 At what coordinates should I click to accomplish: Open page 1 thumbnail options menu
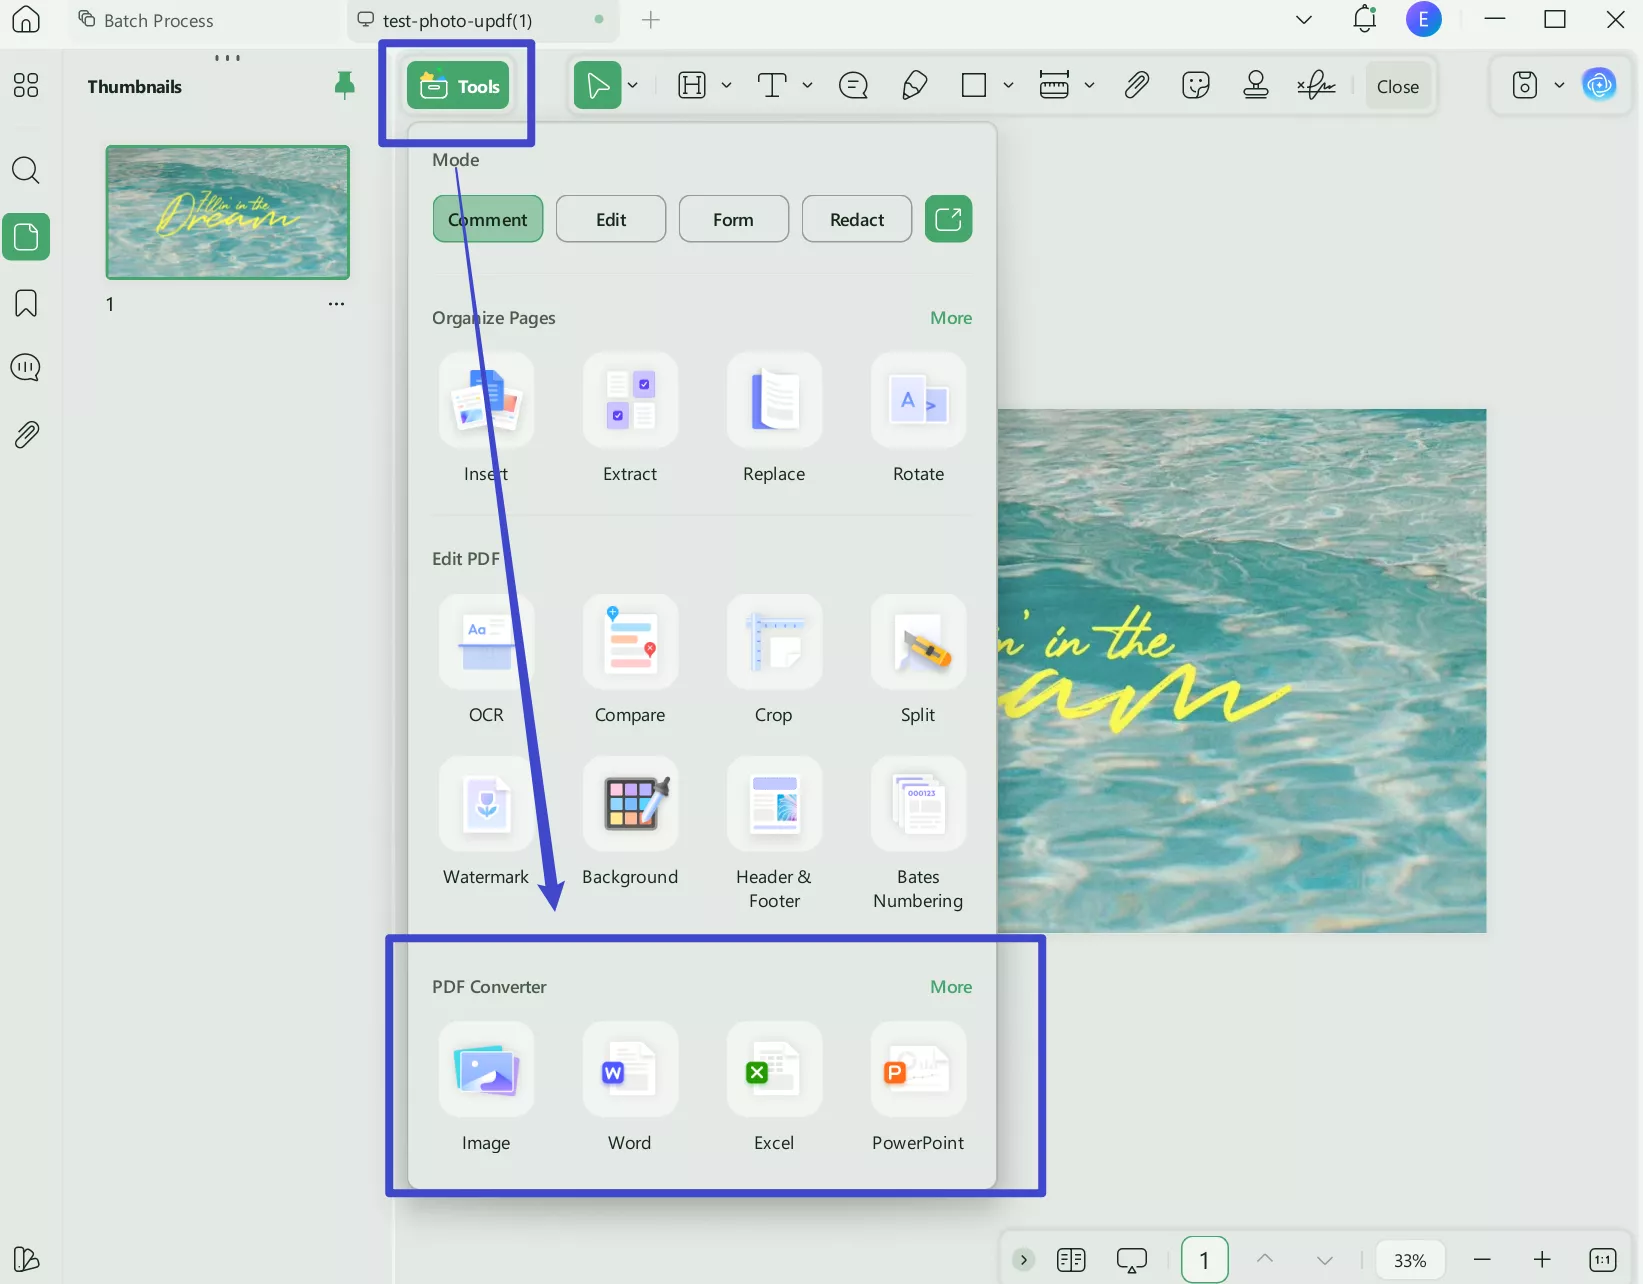[x=336, y=304]
